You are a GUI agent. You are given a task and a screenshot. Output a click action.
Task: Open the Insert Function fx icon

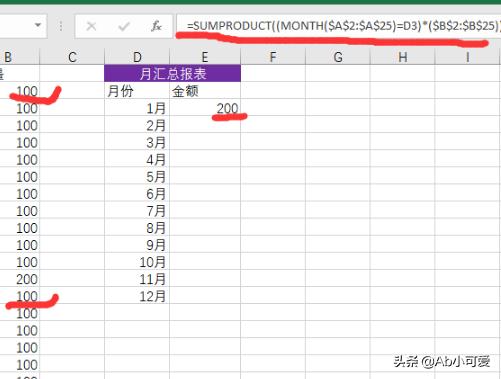point(156,26)
